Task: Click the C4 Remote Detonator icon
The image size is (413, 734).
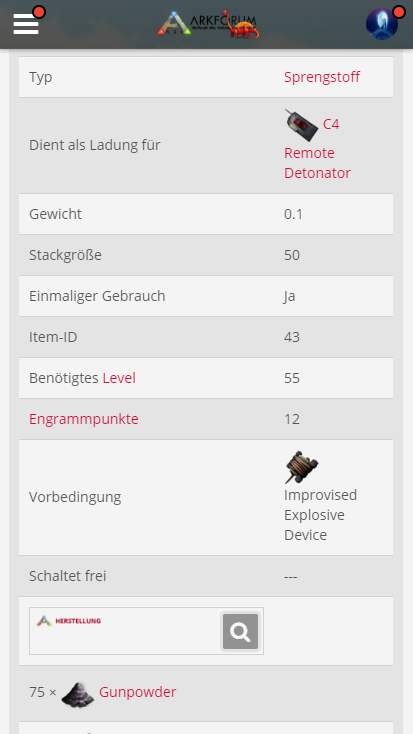Action: tap(302, 125)
